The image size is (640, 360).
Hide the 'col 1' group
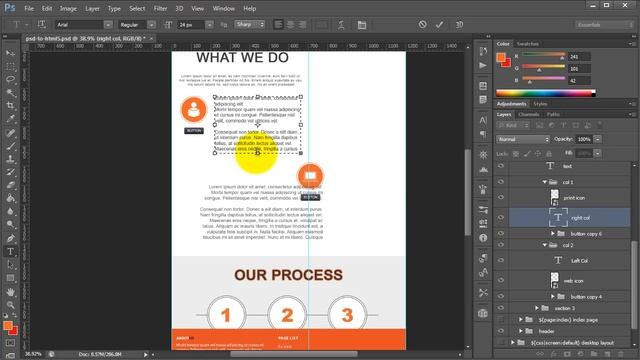501,182
